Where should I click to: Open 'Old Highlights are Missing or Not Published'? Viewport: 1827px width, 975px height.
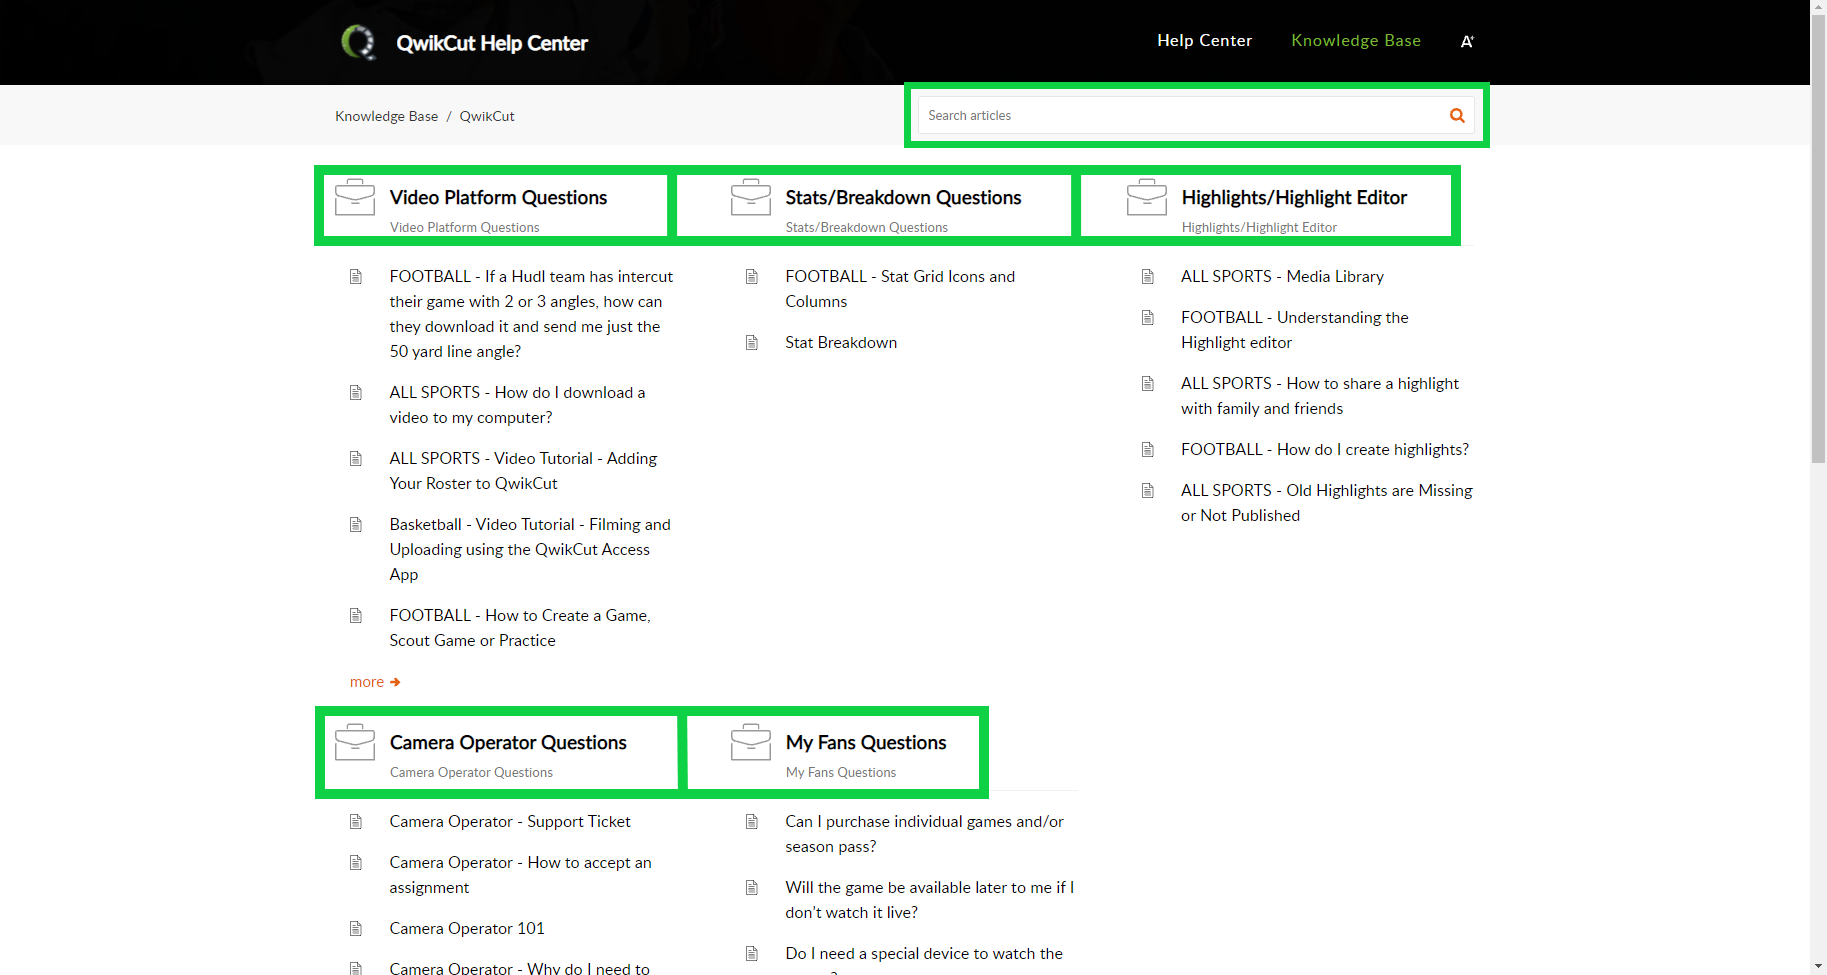coord(1327,503)
